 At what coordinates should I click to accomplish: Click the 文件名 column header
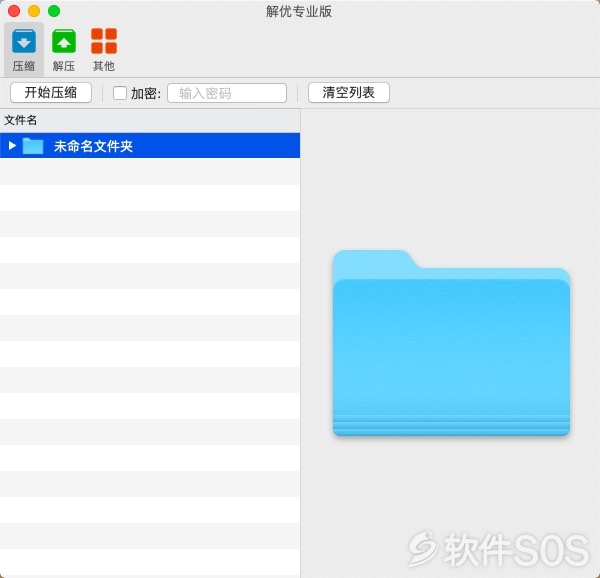coord(150,120)
